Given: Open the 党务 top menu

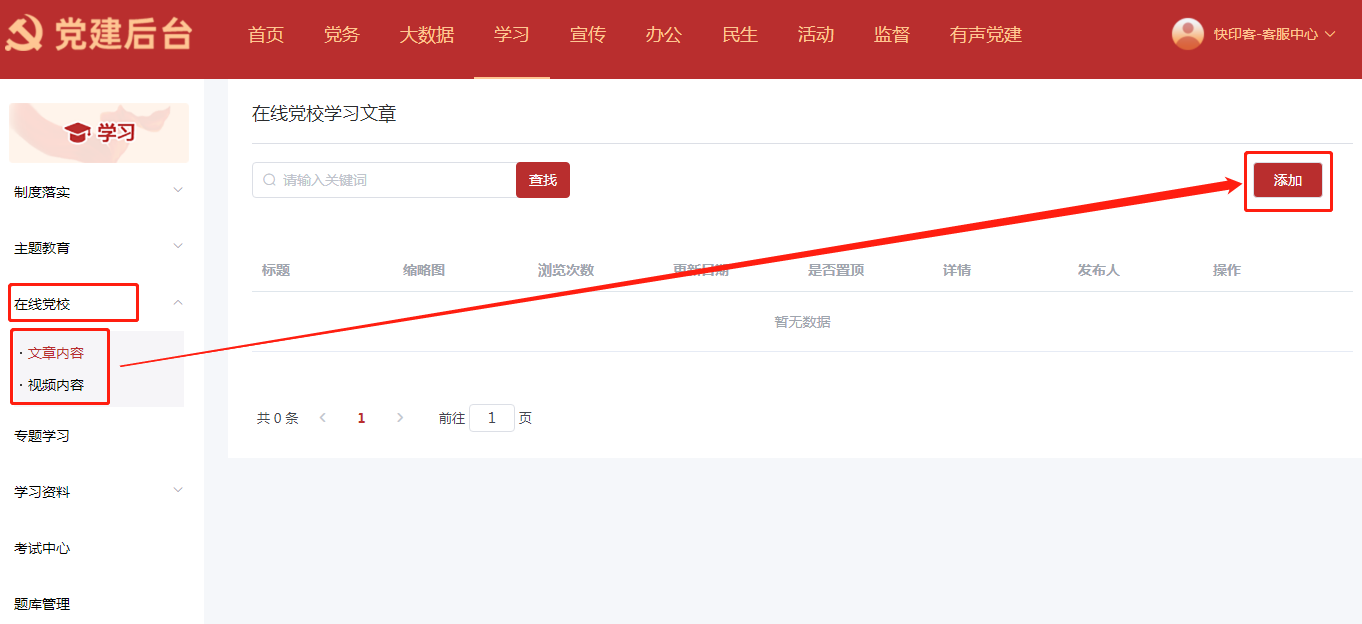Looking at the screenshot, I should (x=341, y=35).
